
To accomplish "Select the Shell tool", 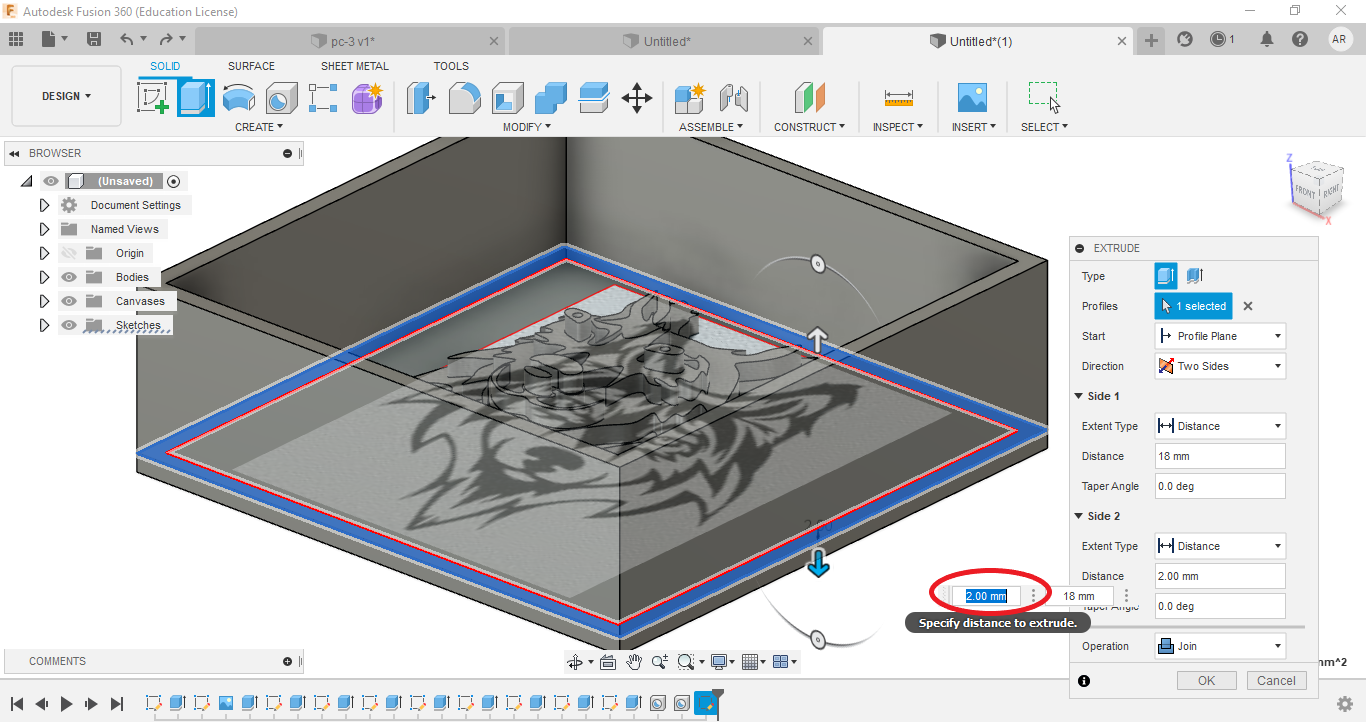I will pyautogui.click(x=507, y=98).
